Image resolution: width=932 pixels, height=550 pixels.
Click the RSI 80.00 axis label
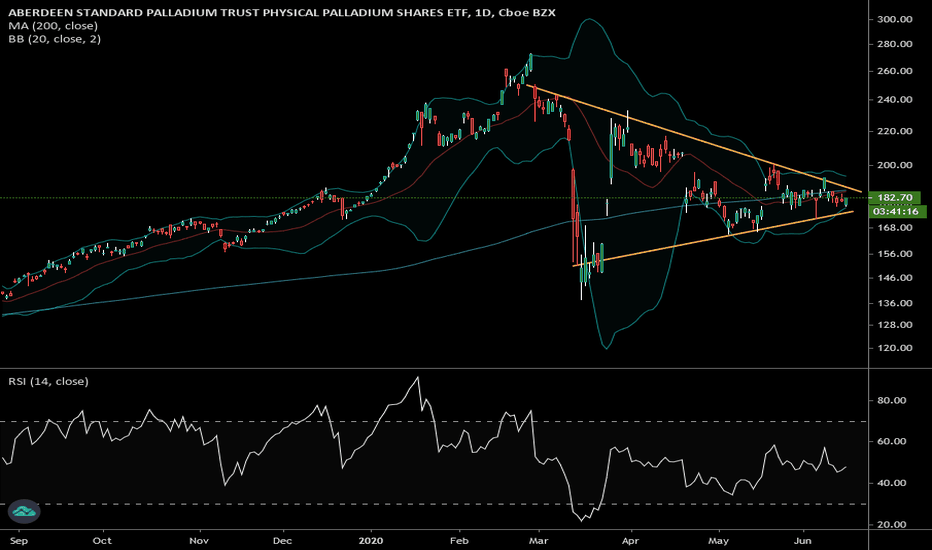pos(892,400)
